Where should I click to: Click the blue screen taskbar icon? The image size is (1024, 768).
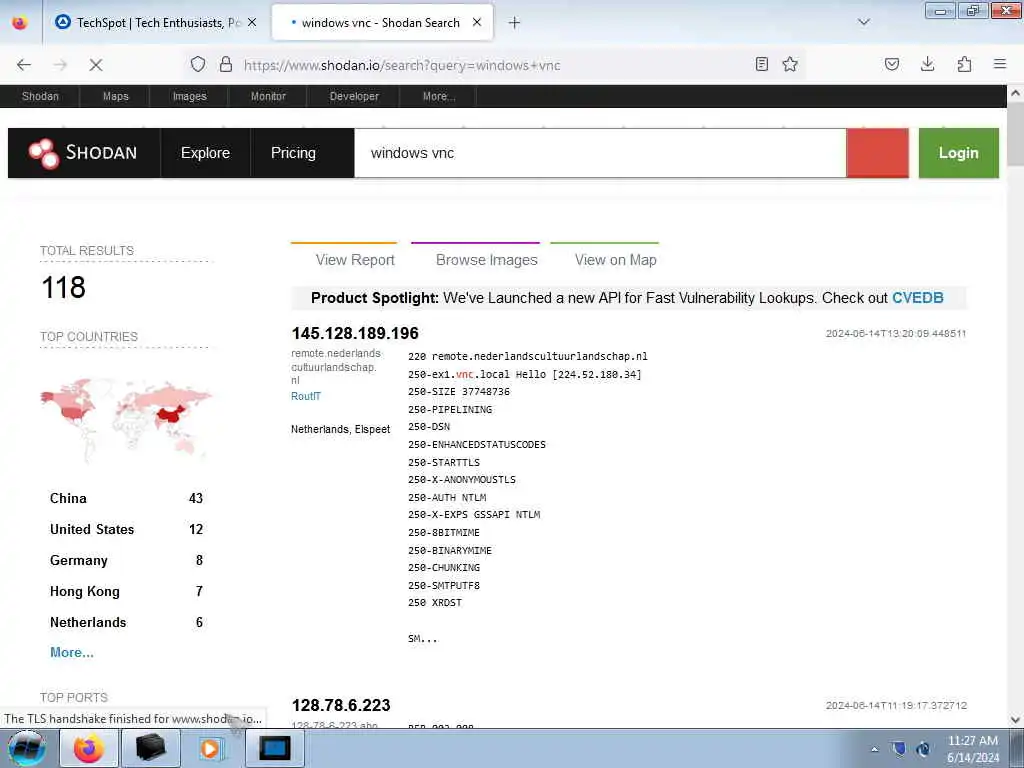tap(274, 749)
